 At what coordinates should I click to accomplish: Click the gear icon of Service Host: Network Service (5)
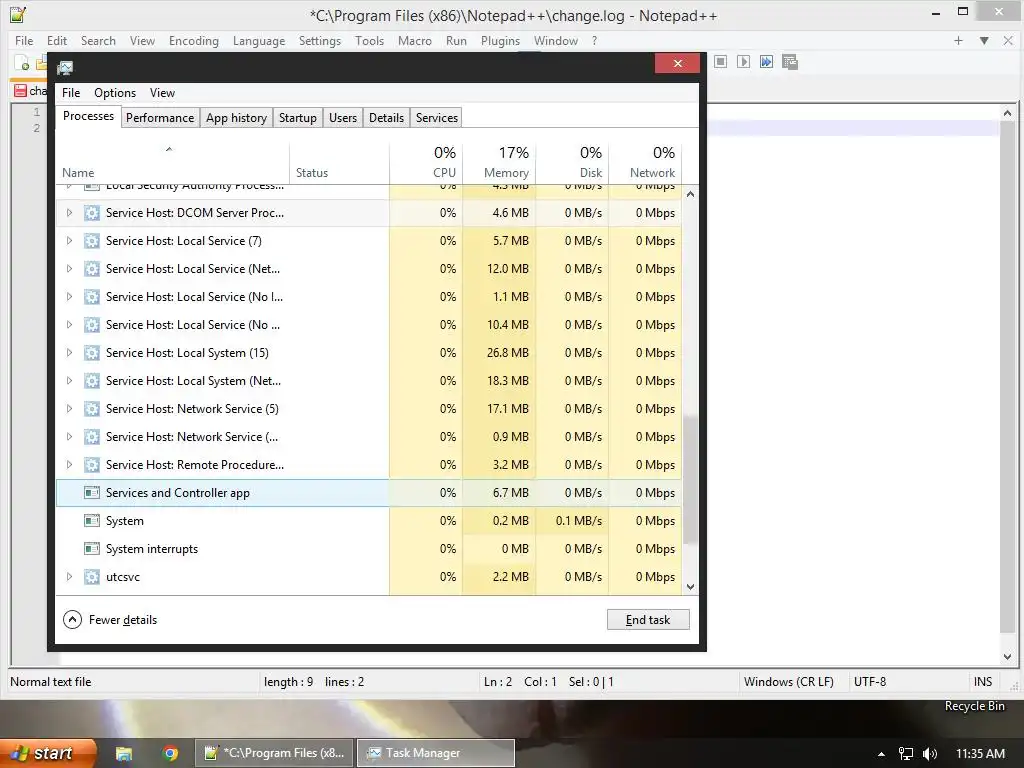[x=92, y=409]
